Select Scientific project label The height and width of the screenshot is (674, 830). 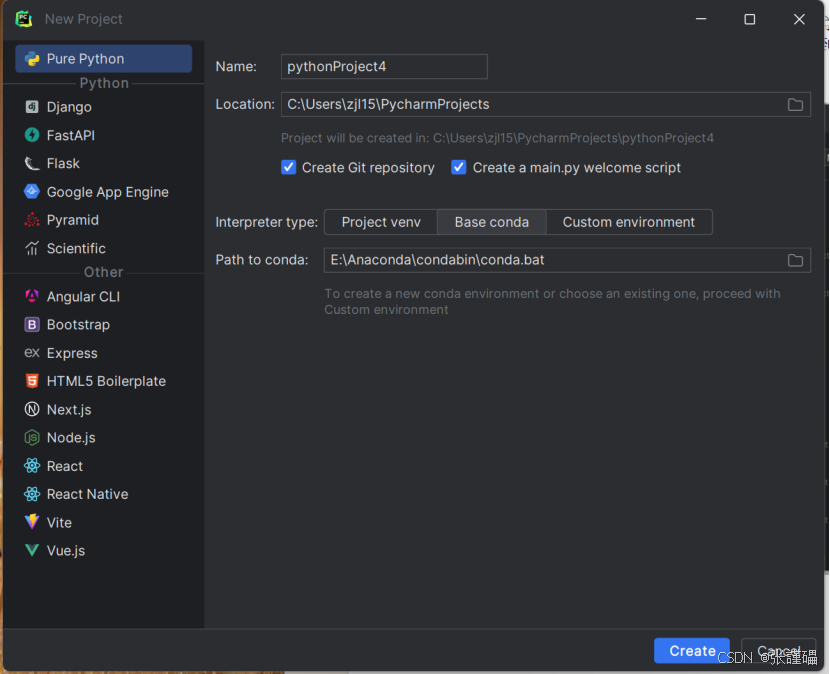[76, 248]
